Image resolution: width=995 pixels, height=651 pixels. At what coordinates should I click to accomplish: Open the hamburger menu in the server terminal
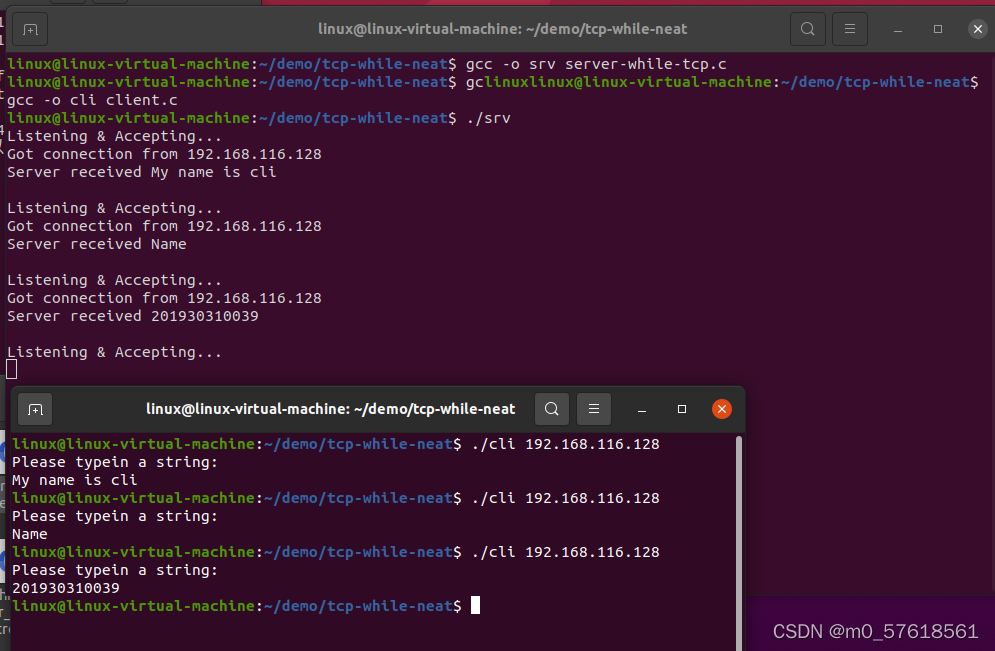[x=850, y=29]
